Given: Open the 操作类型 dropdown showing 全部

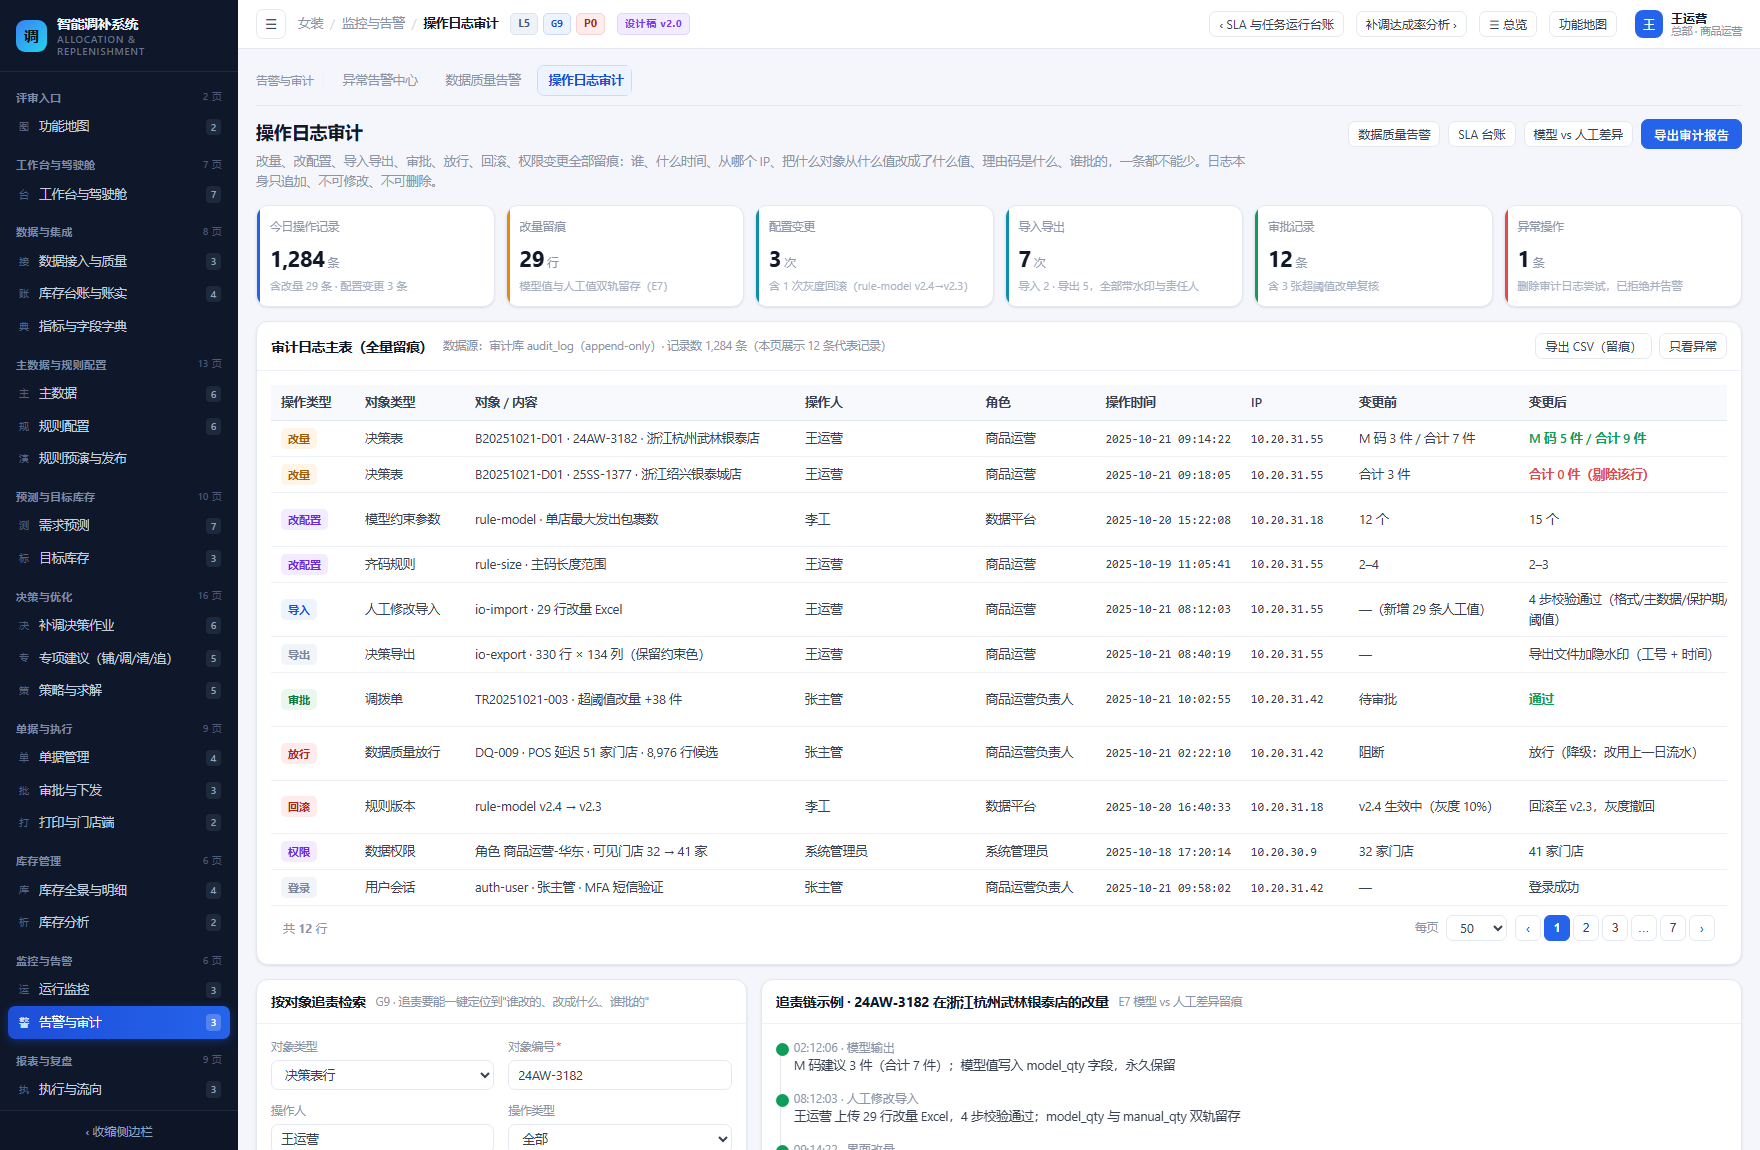Looking at the screenshot, I should click(x=619, y=1138).
